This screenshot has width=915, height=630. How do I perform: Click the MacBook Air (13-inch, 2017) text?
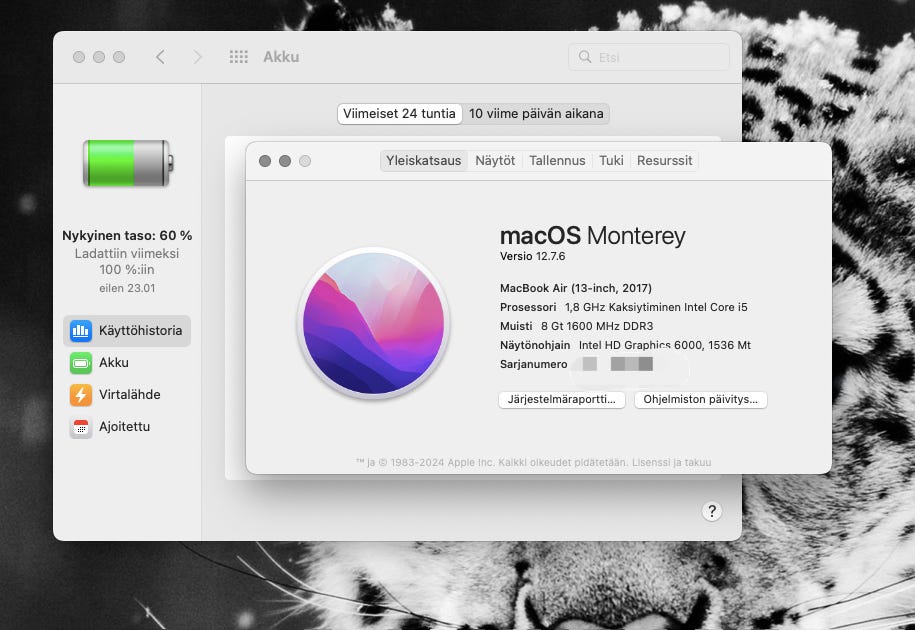(x=575, y=288)
